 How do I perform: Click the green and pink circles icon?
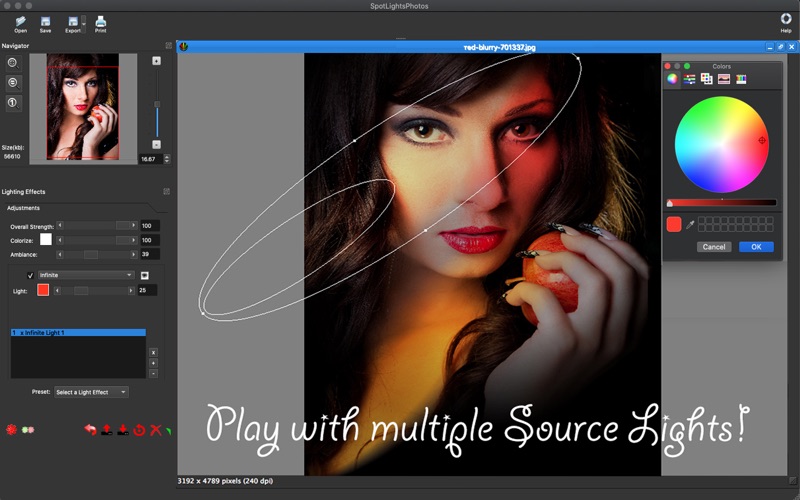[28, 430]
